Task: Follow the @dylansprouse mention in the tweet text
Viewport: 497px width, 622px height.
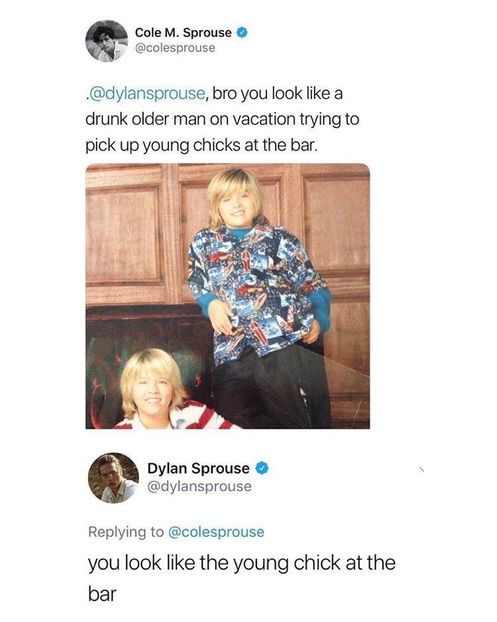Action: point(147,94)
